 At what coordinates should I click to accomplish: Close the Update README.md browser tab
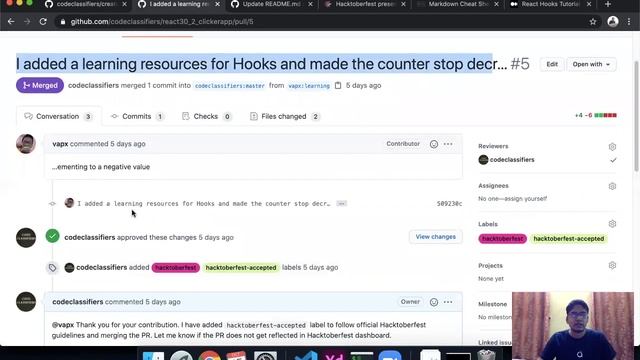pos(310,4)
